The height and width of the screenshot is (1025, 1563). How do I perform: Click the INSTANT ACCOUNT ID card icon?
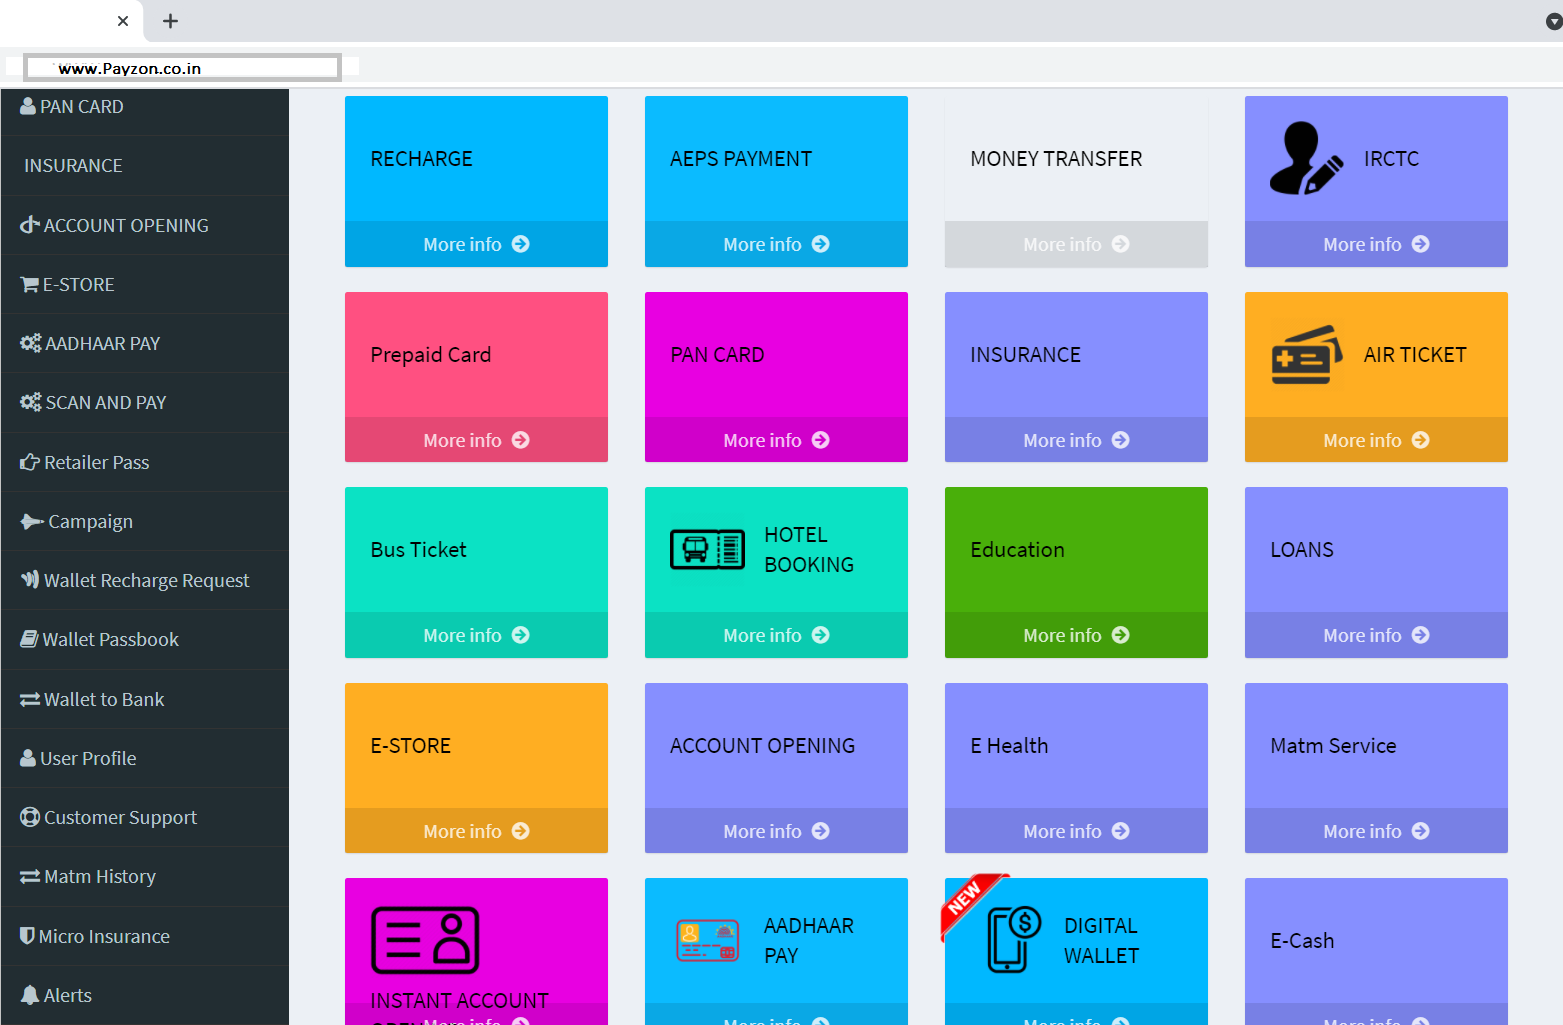coord(425,940)
